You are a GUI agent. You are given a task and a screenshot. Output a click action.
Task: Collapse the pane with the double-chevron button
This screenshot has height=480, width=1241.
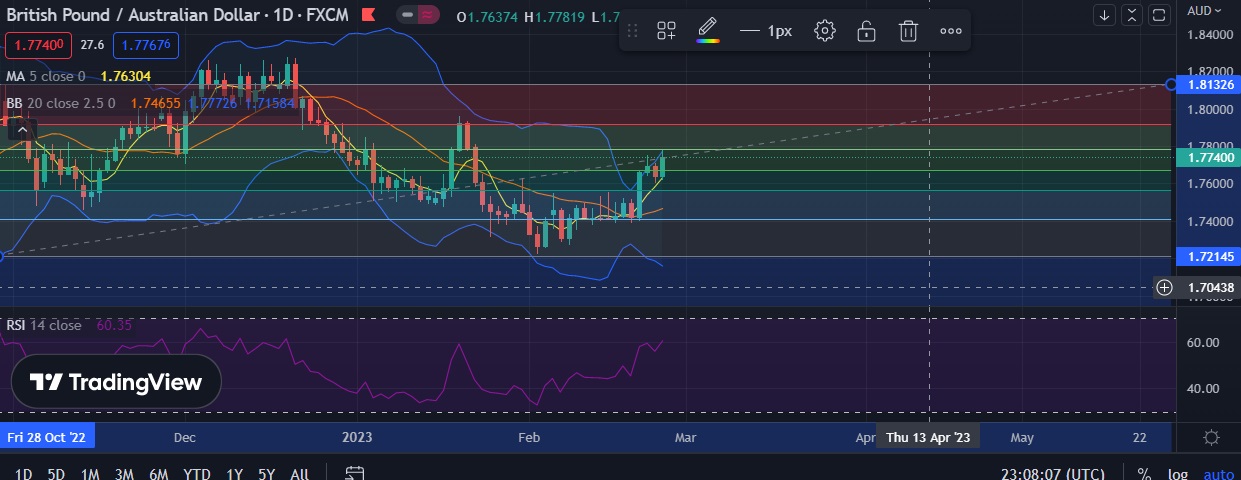coord(1132,15)
